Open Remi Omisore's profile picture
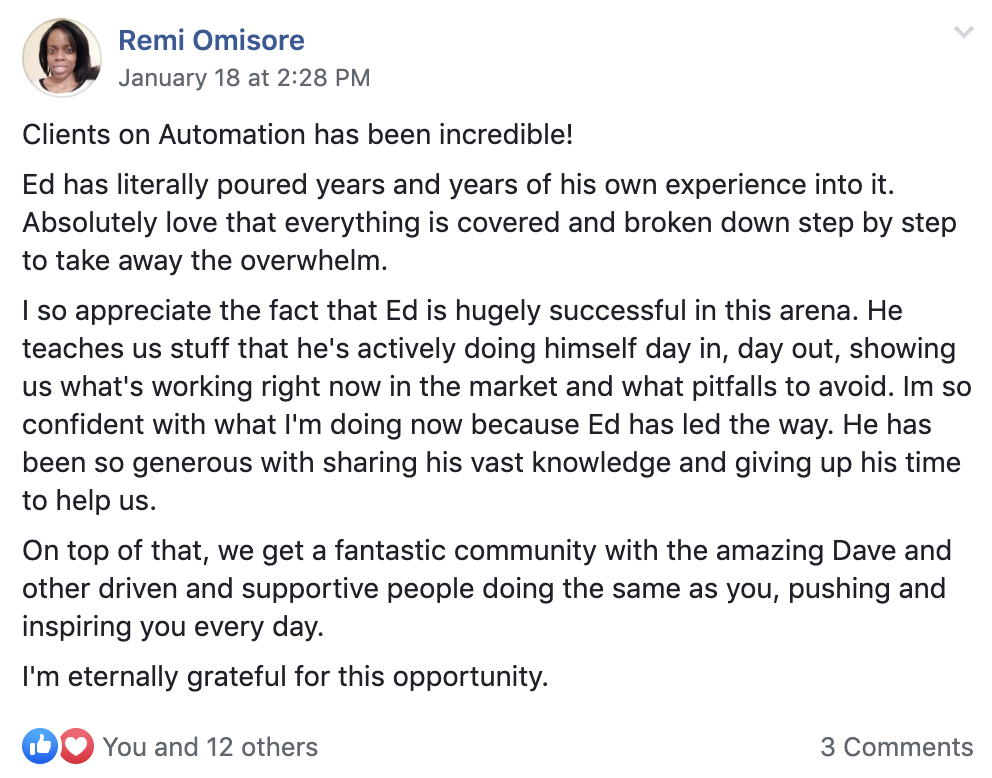This screenshot has height=778, width=992. 62,57
